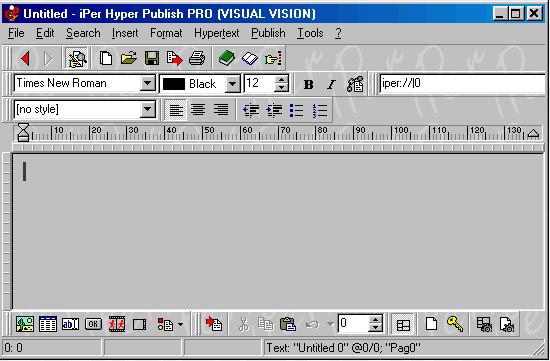Viewport: 550px width, 361px height.
Task: Click the pointing hand icon
Action: (x=273, y=58)
